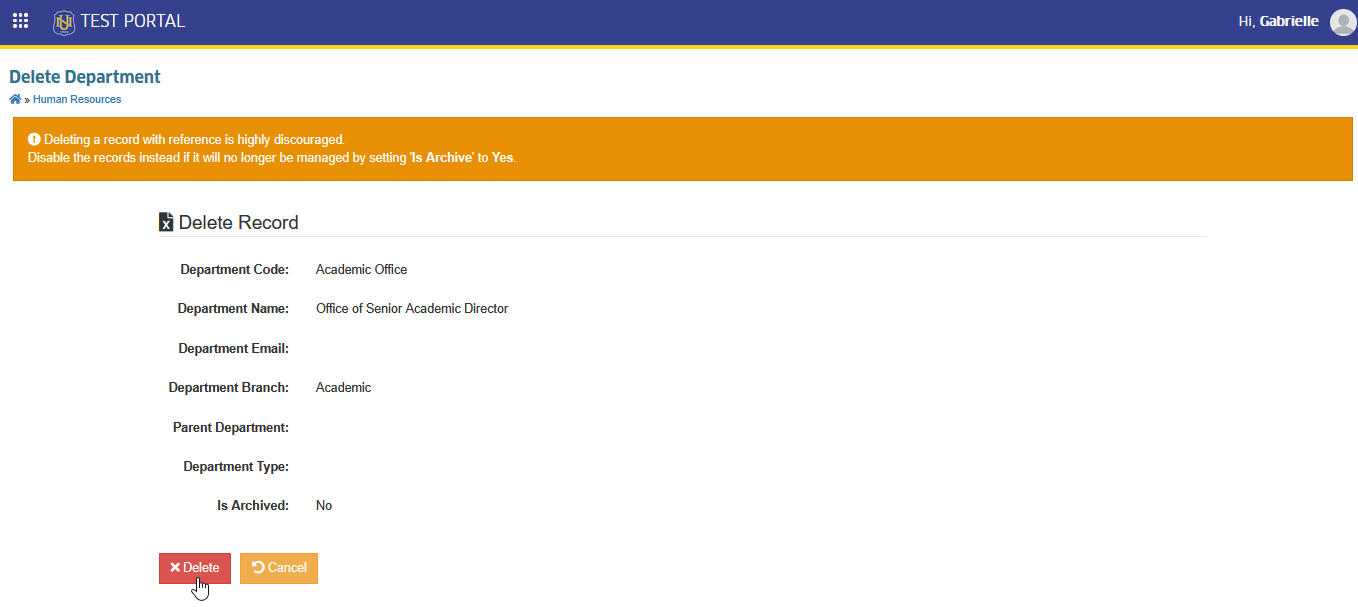Click the exclamation warning icon in banner

(x=34, y=139)
